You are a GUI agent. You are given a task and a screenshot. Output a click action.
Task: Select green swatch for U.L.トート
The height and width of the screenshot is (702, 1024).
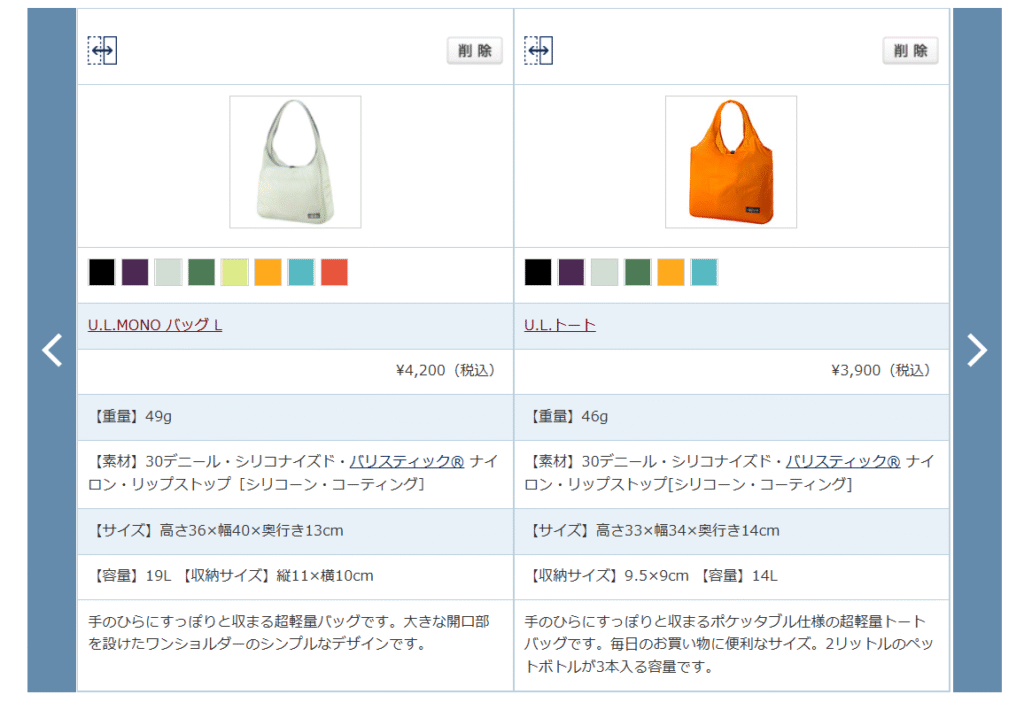pyautogui.click(x=637, y=272)
